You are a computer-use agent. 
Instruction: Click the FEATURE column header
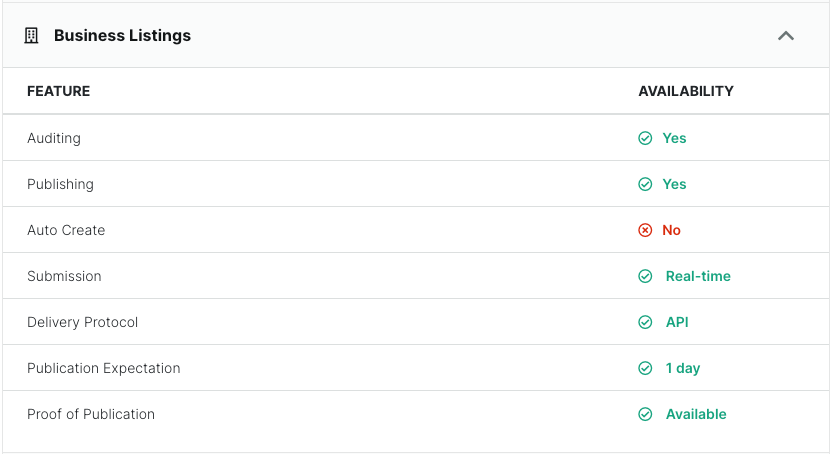[x=59, y=91]
